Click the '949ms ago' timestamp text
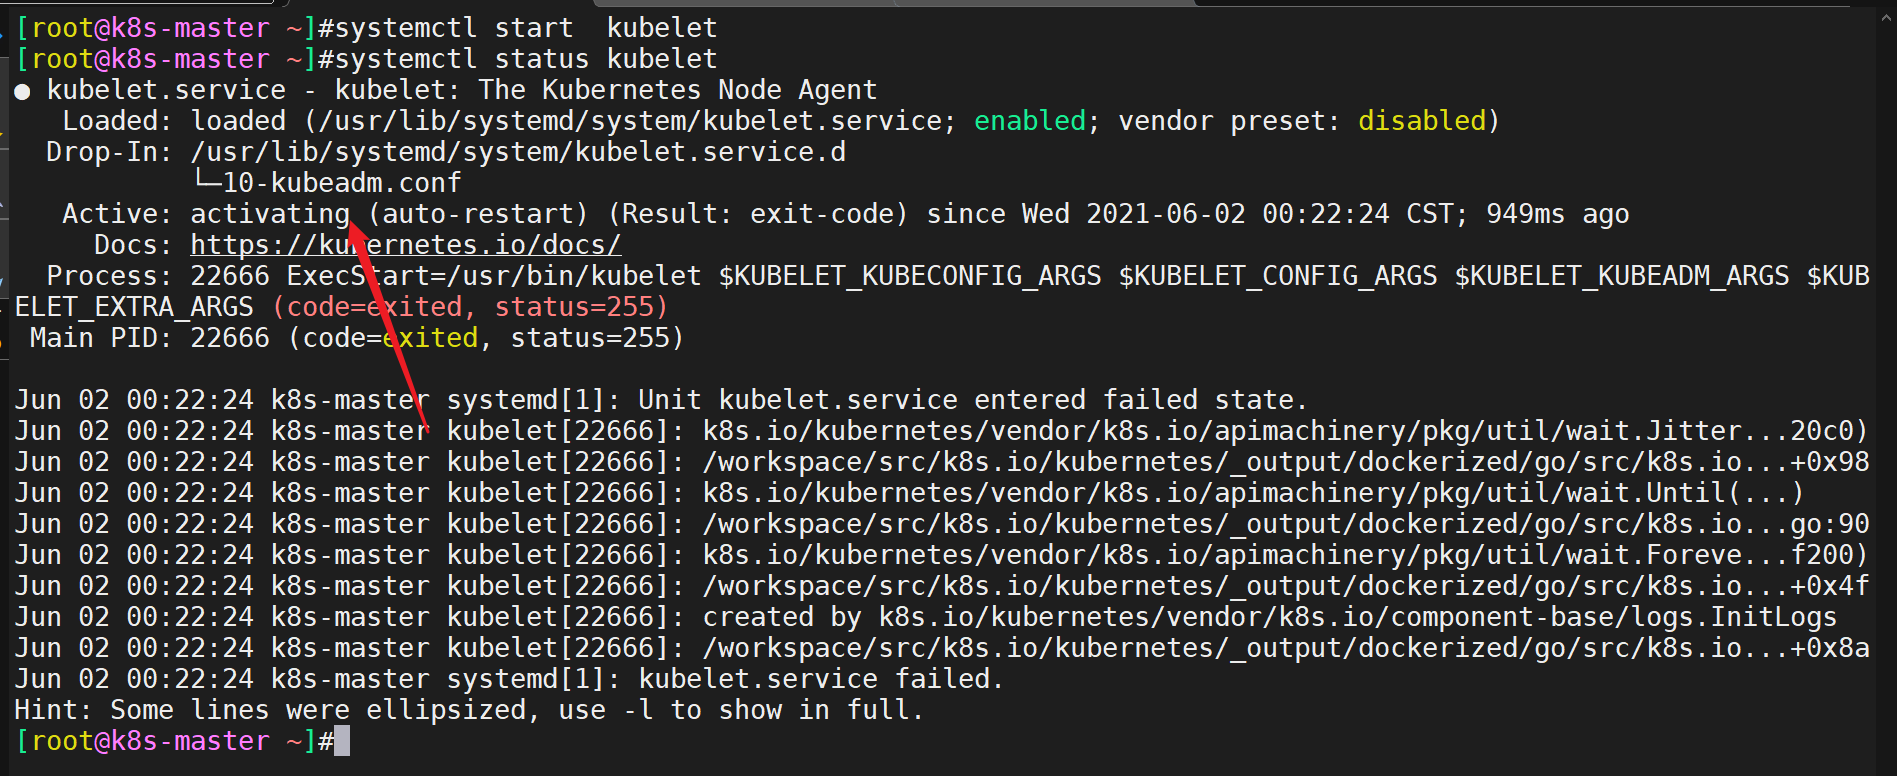 [x=1558, y=214]
